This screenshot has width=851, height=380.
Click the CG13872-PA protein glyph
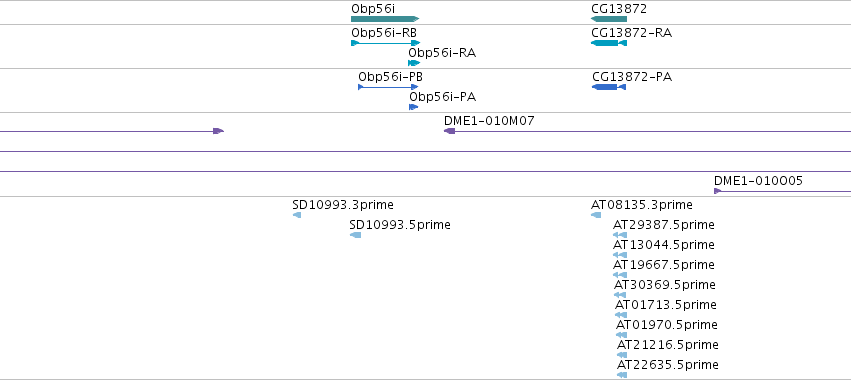coord(609,87)
